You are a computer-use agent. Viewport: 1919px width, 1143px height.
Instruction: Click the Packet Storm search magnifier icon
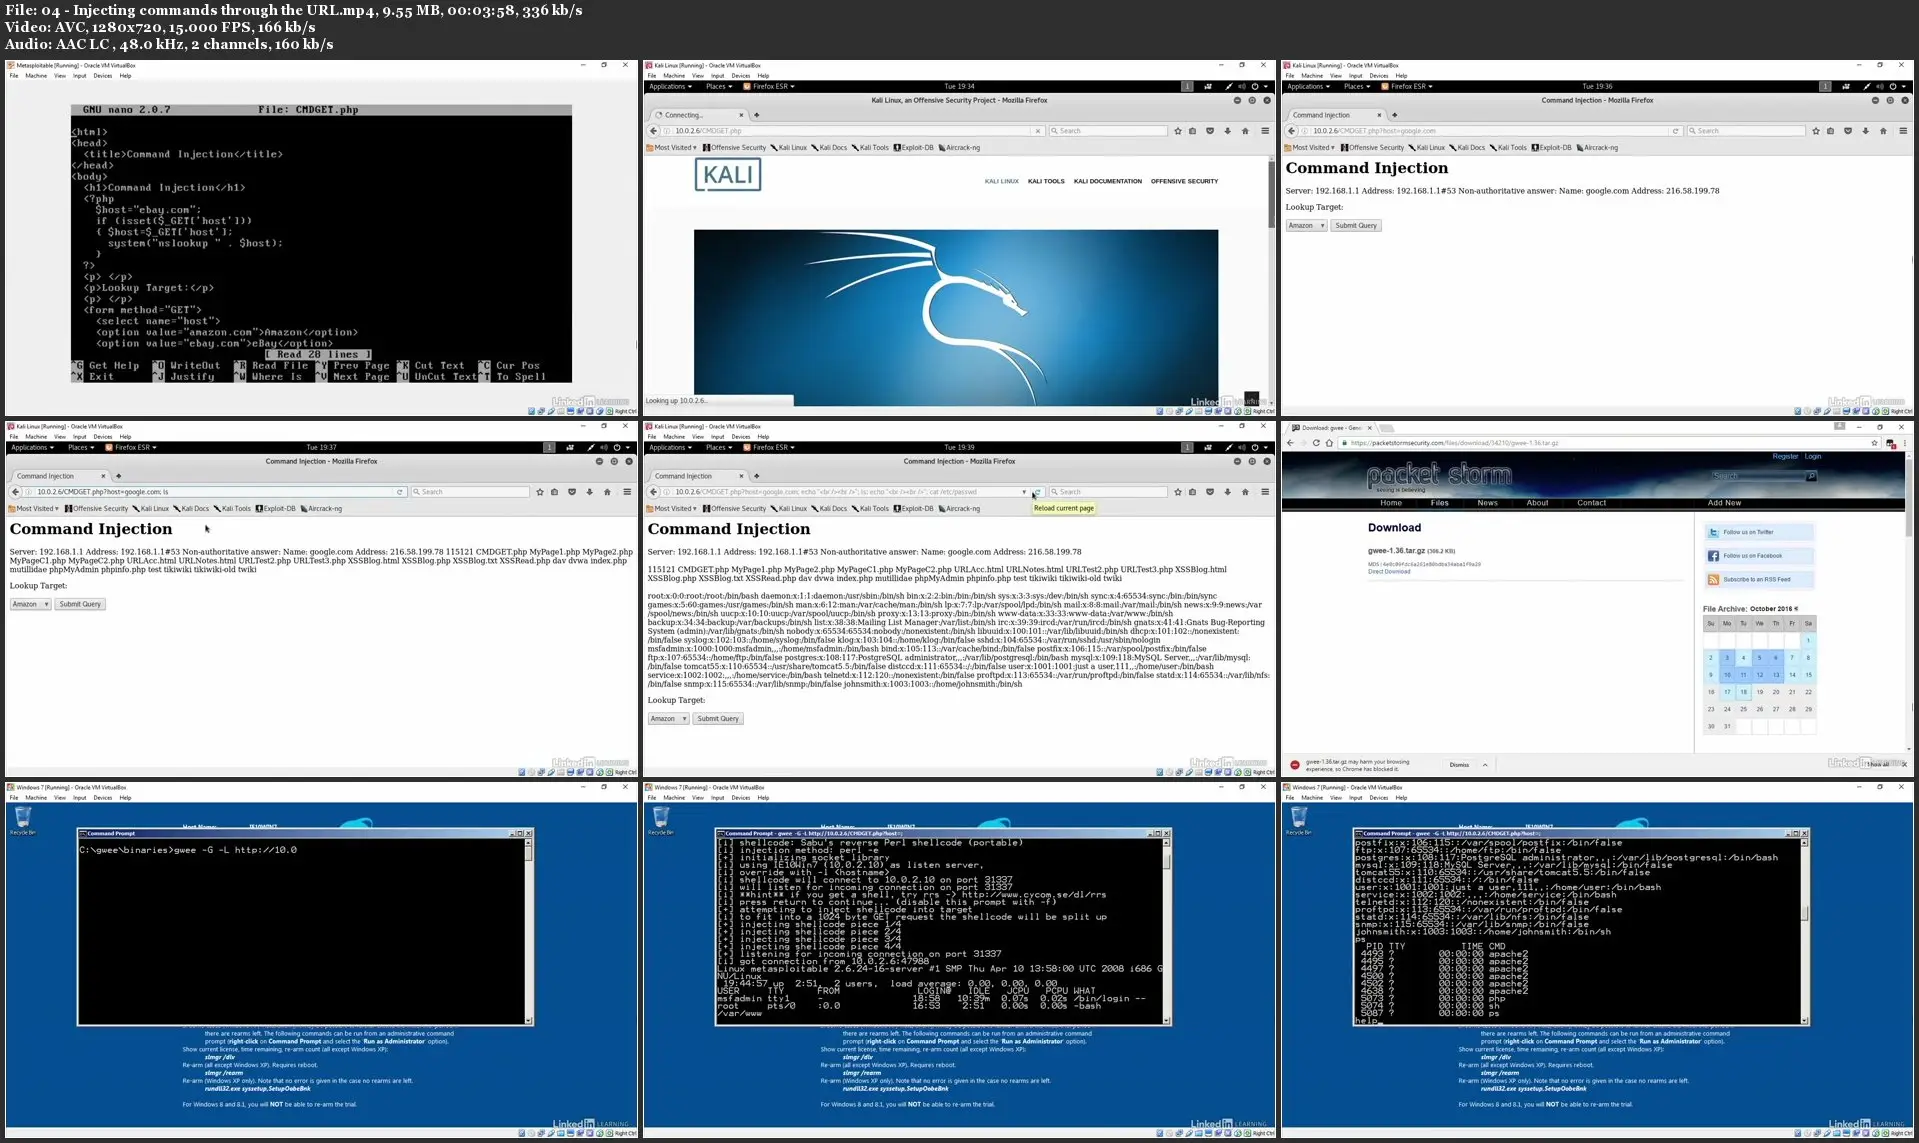pos(1810,476)
